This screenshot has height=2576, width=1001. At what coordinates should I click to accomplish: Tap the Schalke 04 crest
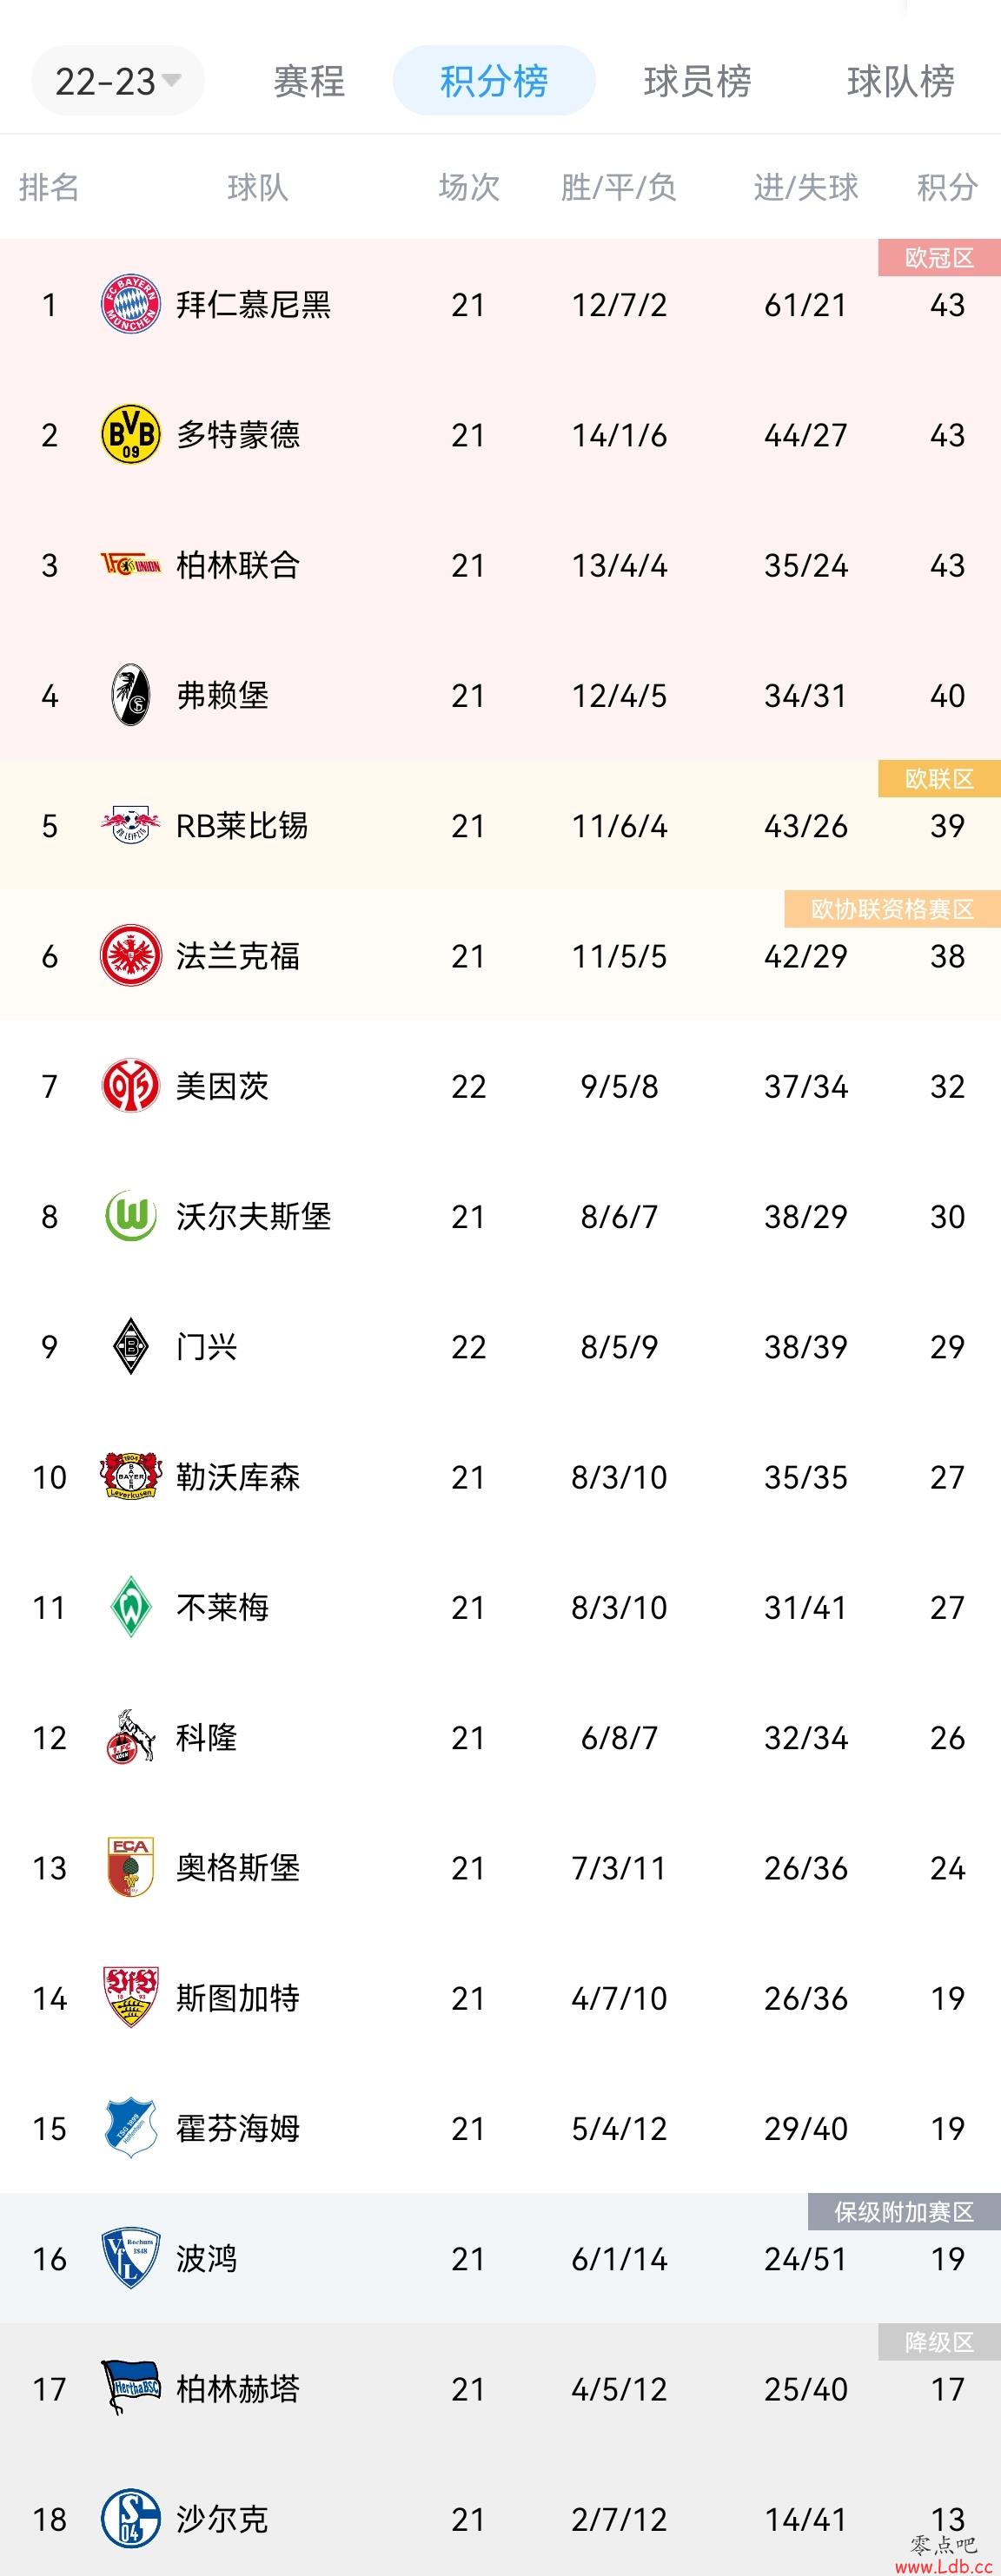point(131,2518)
